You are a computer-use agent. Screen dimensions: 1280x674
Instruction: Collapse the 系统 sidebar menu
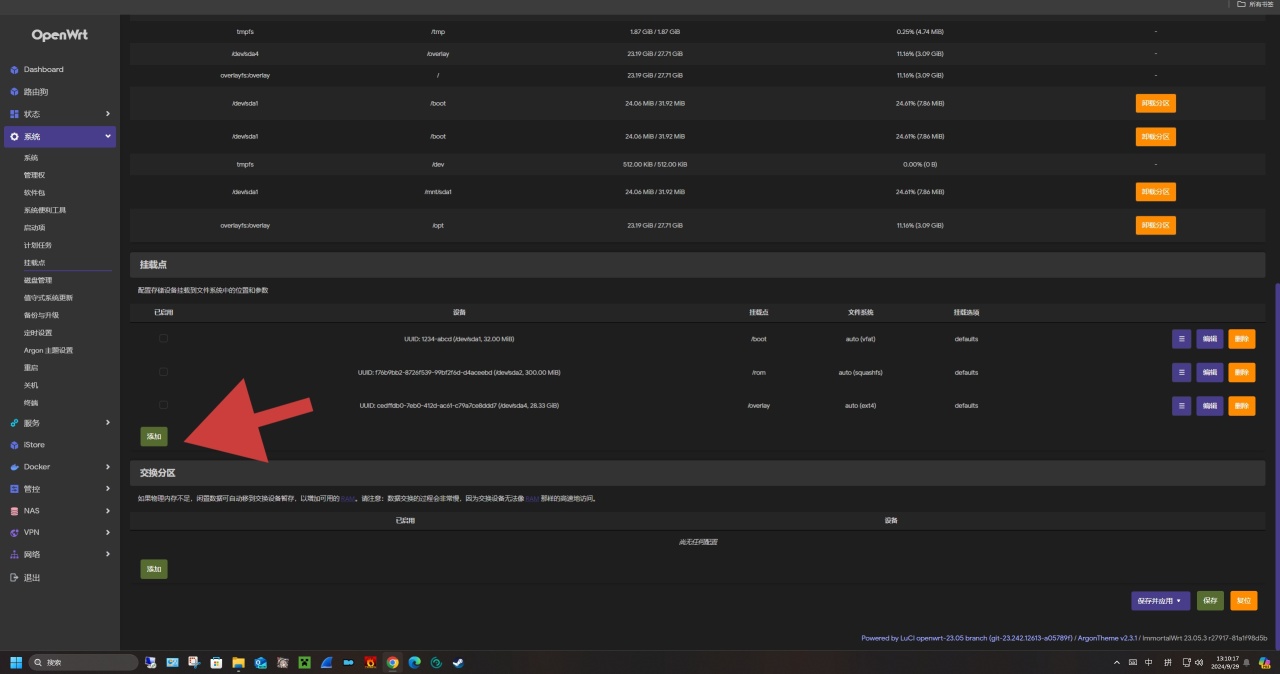coord(107,136)
